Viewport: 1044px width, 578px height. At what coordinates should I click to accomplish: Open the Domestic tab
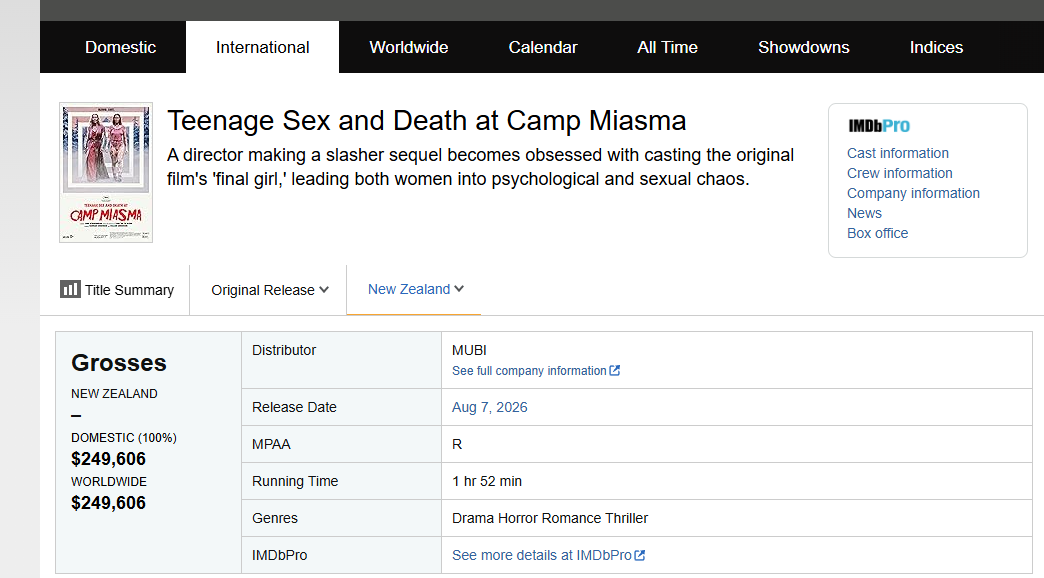click(121, 47)
